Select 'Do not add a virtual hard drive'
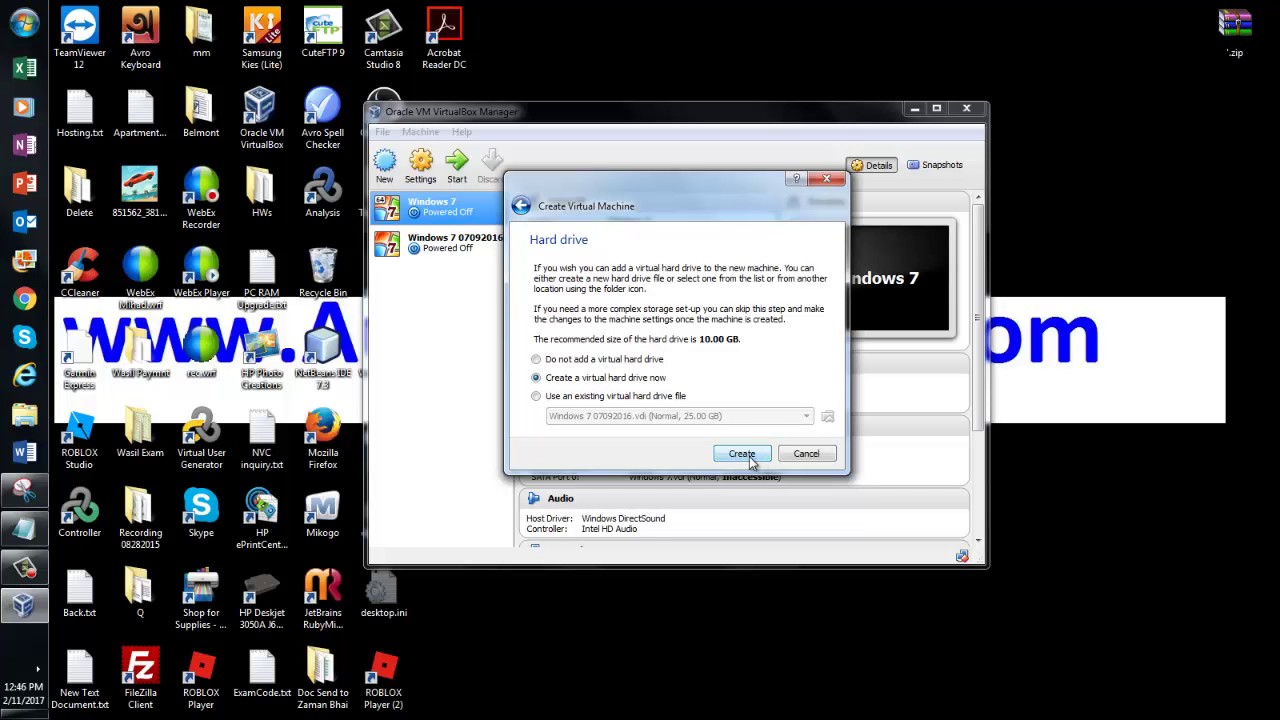 tap(597, 359)
